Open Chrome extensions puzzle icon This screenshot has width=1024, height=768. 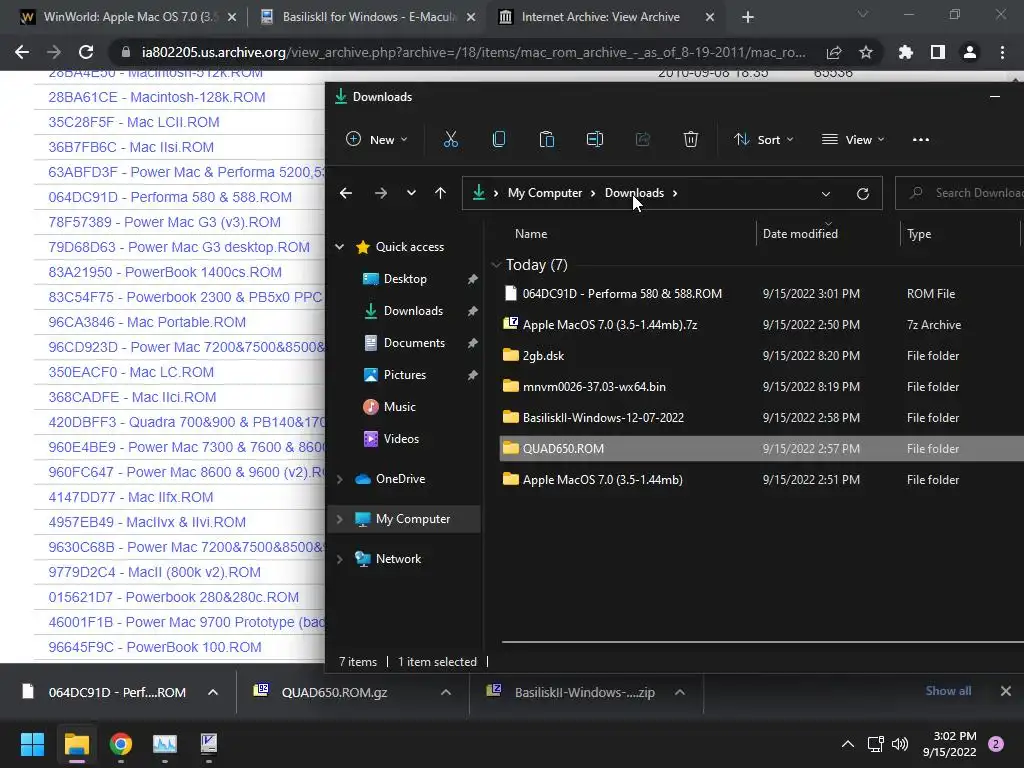pos(906,52)
